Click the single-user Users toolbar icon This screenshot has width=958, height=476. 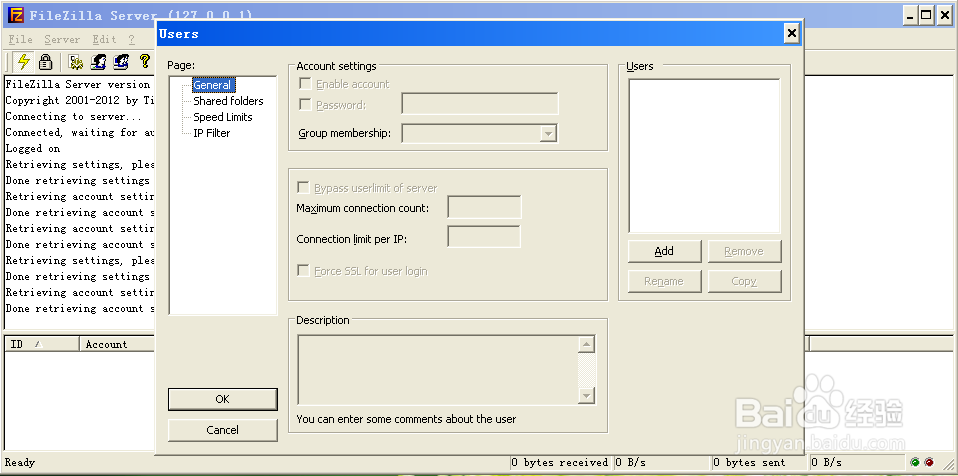(x=98, y=62)
